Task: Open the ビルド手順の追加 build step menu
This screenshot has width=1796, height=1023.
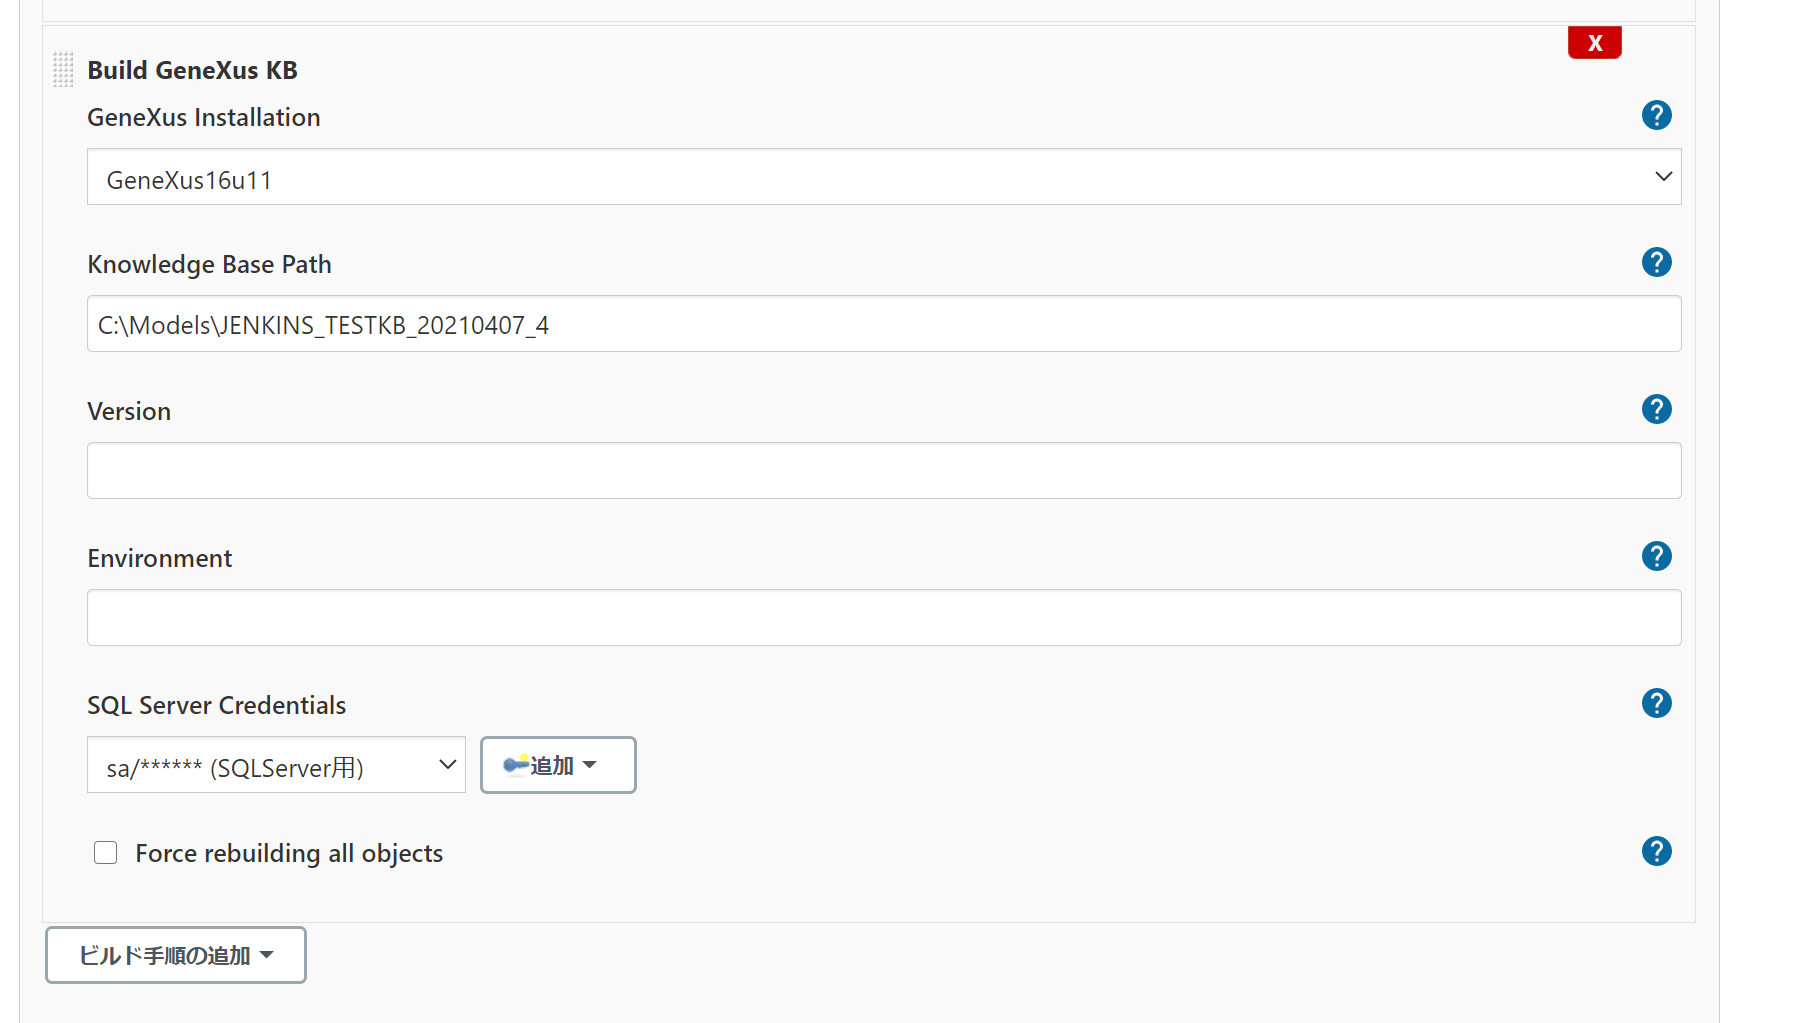Action: tap(176, 955)
